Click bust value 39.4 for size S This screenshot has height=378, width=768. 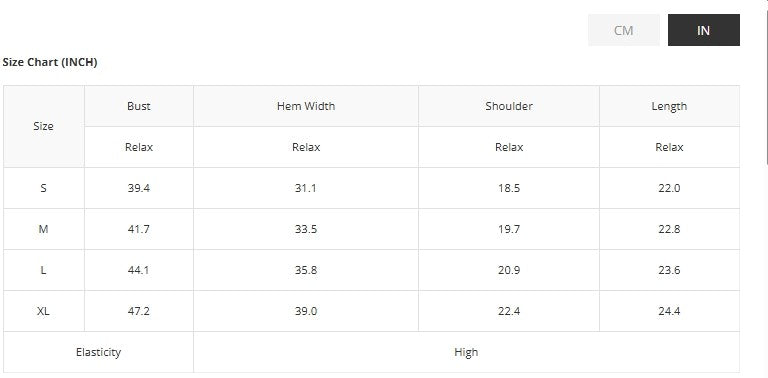tap(139, 188)
